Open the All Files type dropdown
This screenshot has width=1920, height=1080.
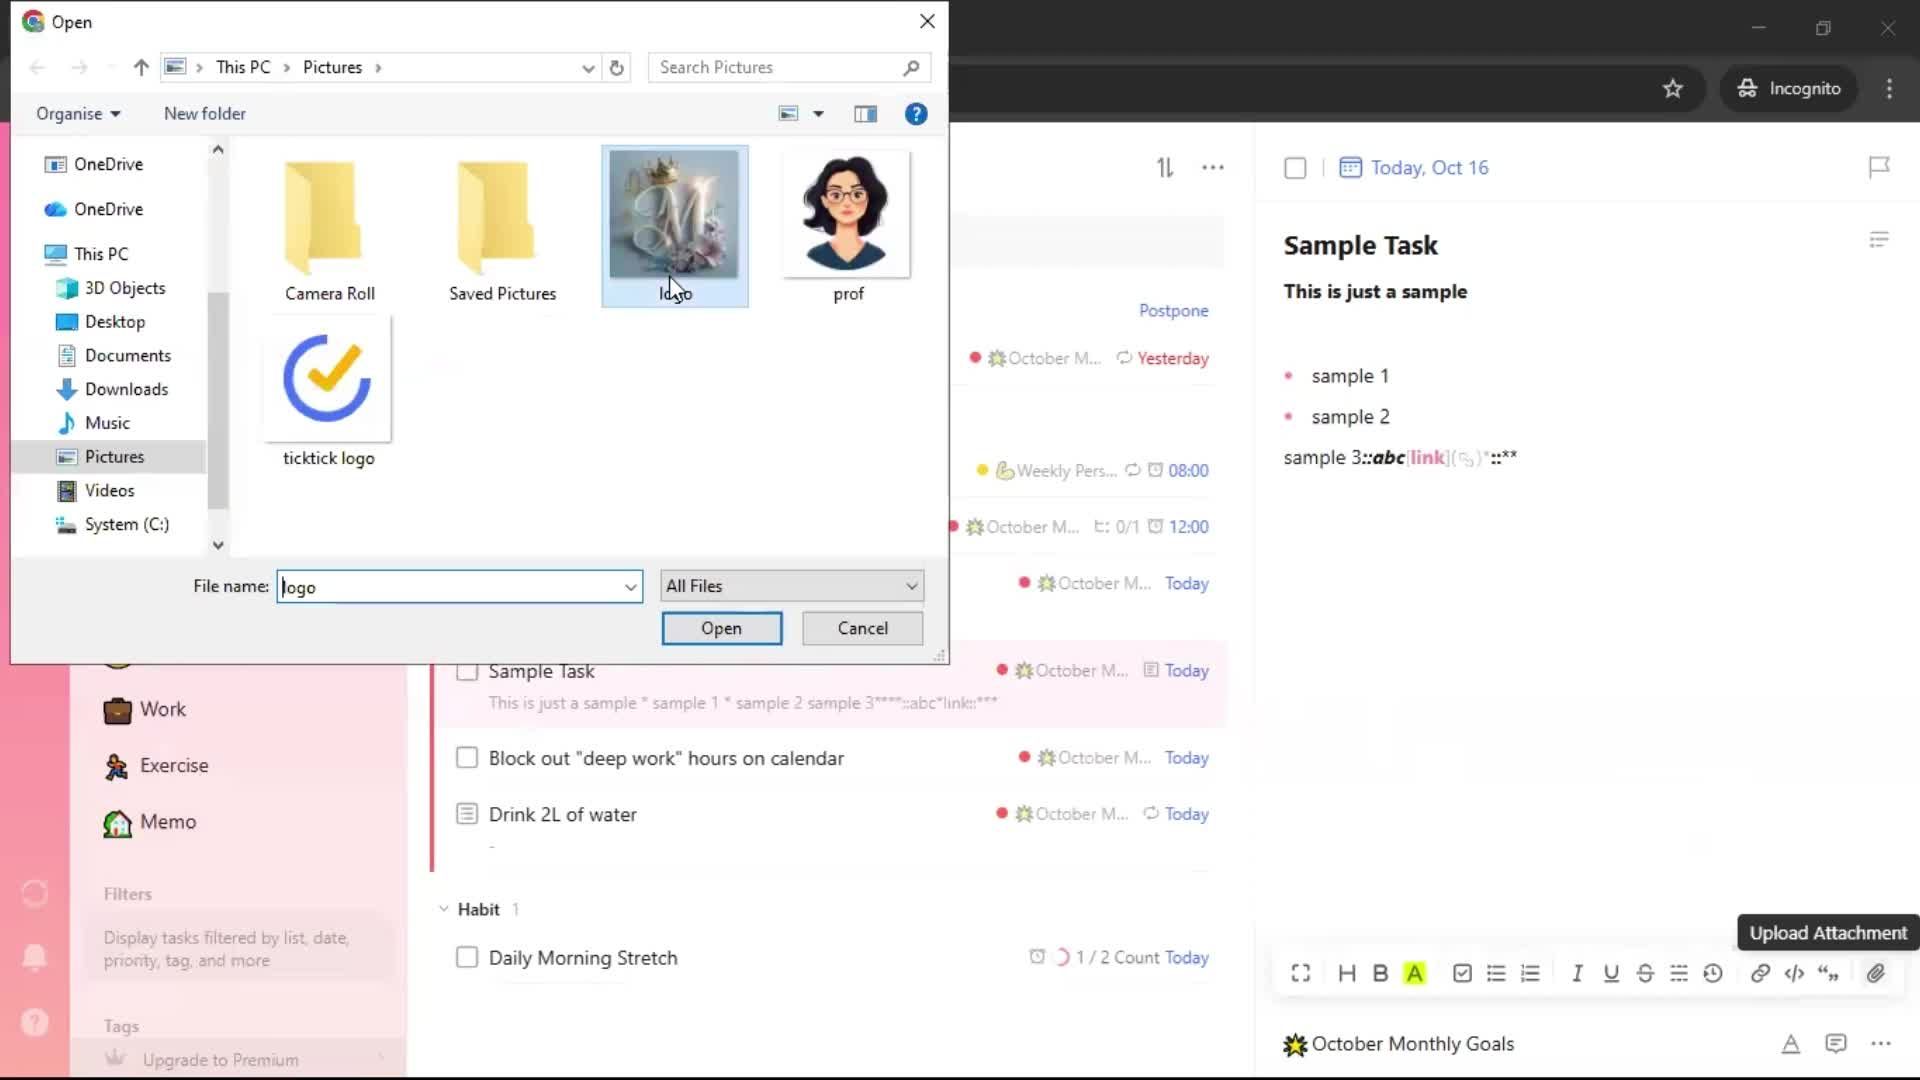[x=791, y=586]
